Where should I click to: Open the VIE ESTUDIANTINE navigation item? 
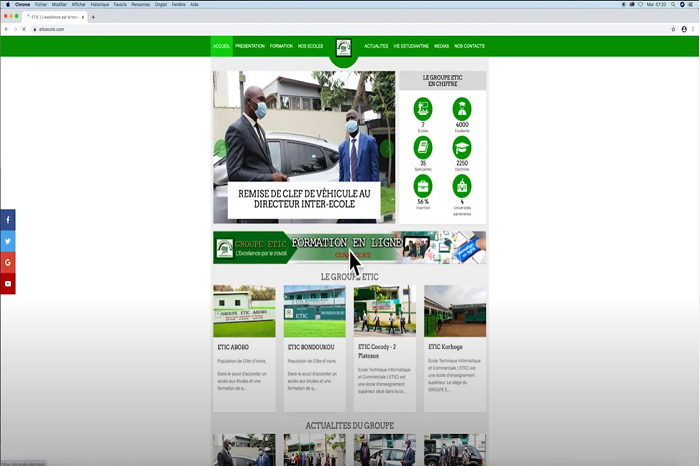411,46
